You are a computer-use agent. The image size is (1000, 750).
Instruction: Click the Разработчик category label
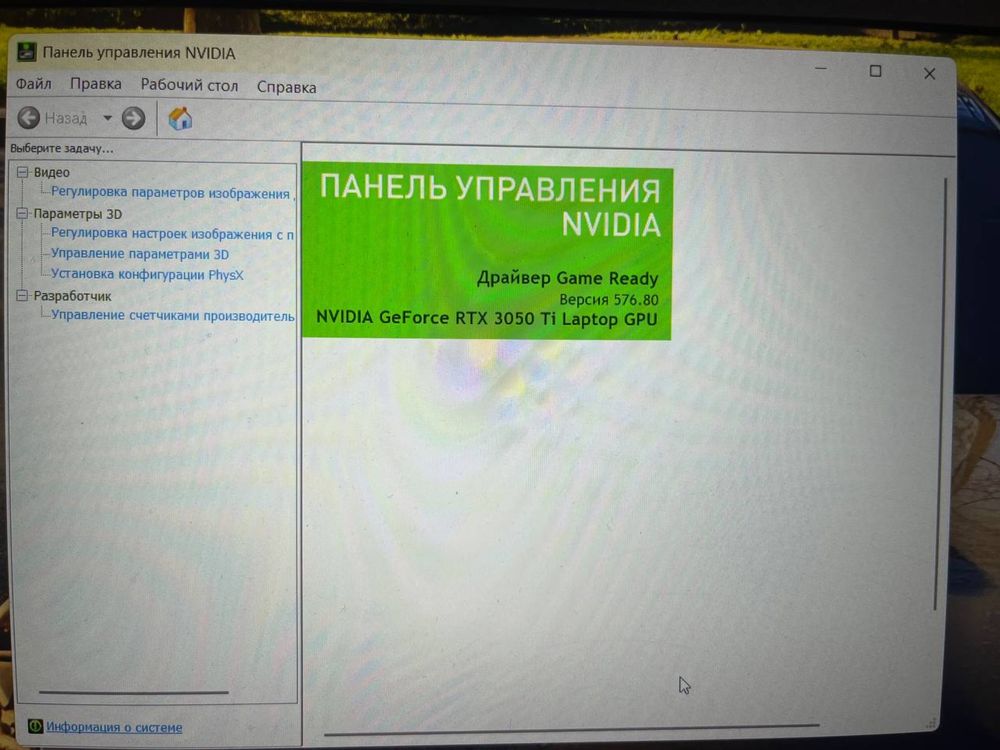72,296
